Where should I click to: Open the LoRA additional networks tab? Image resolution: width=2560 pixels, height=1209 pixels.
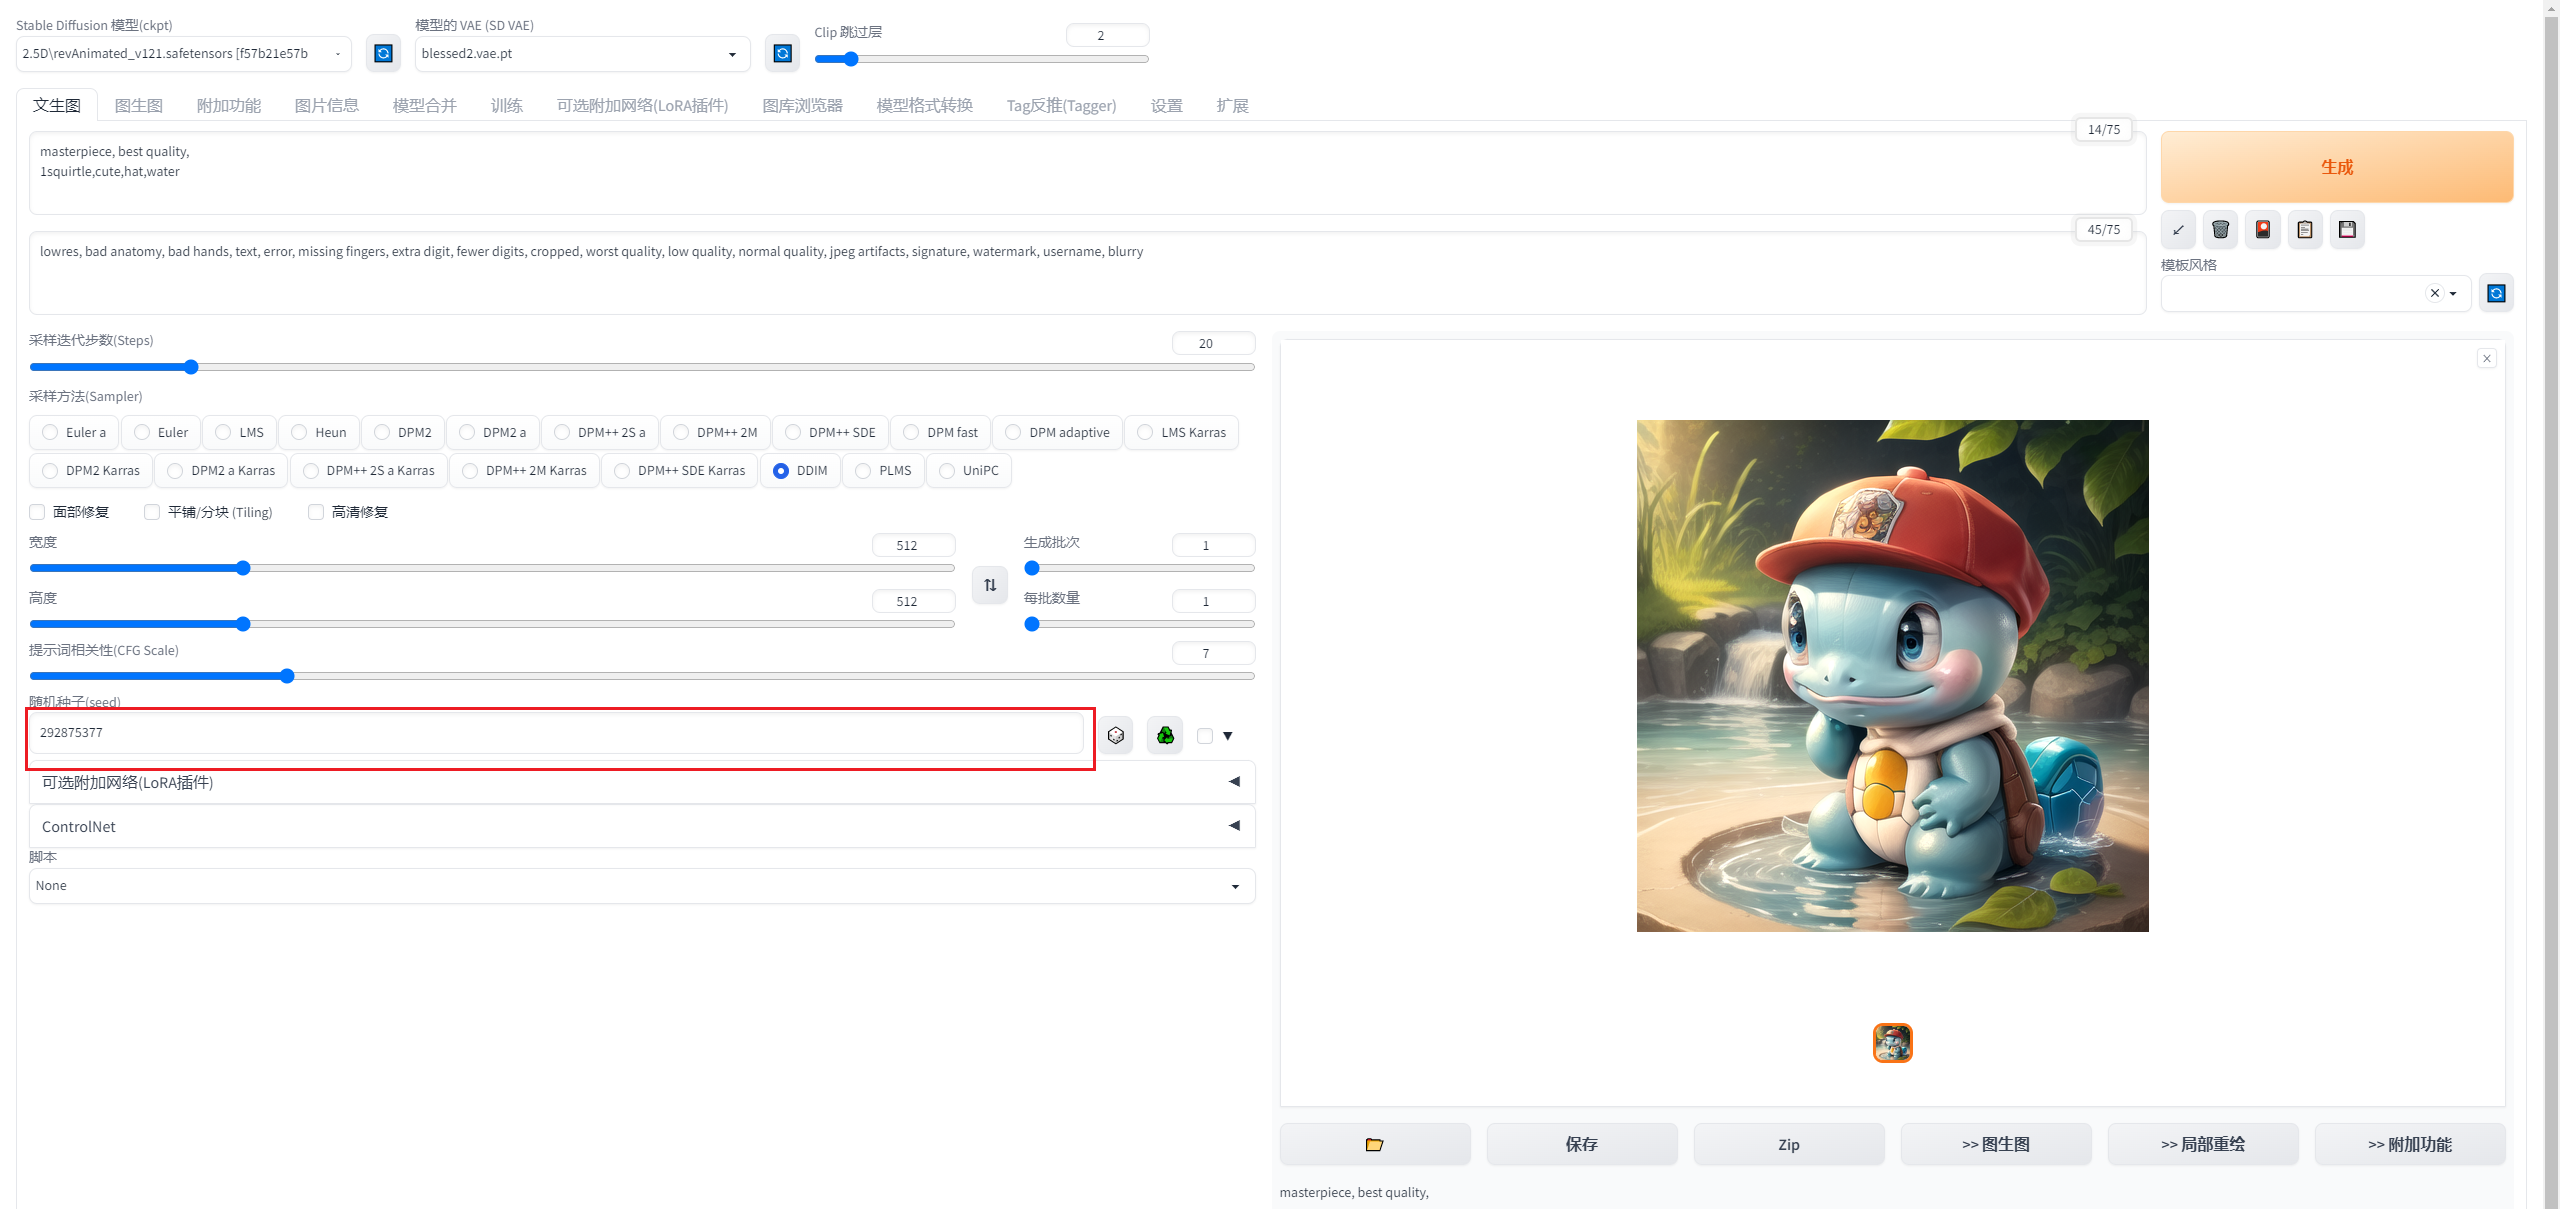click(x=643, y=105)
